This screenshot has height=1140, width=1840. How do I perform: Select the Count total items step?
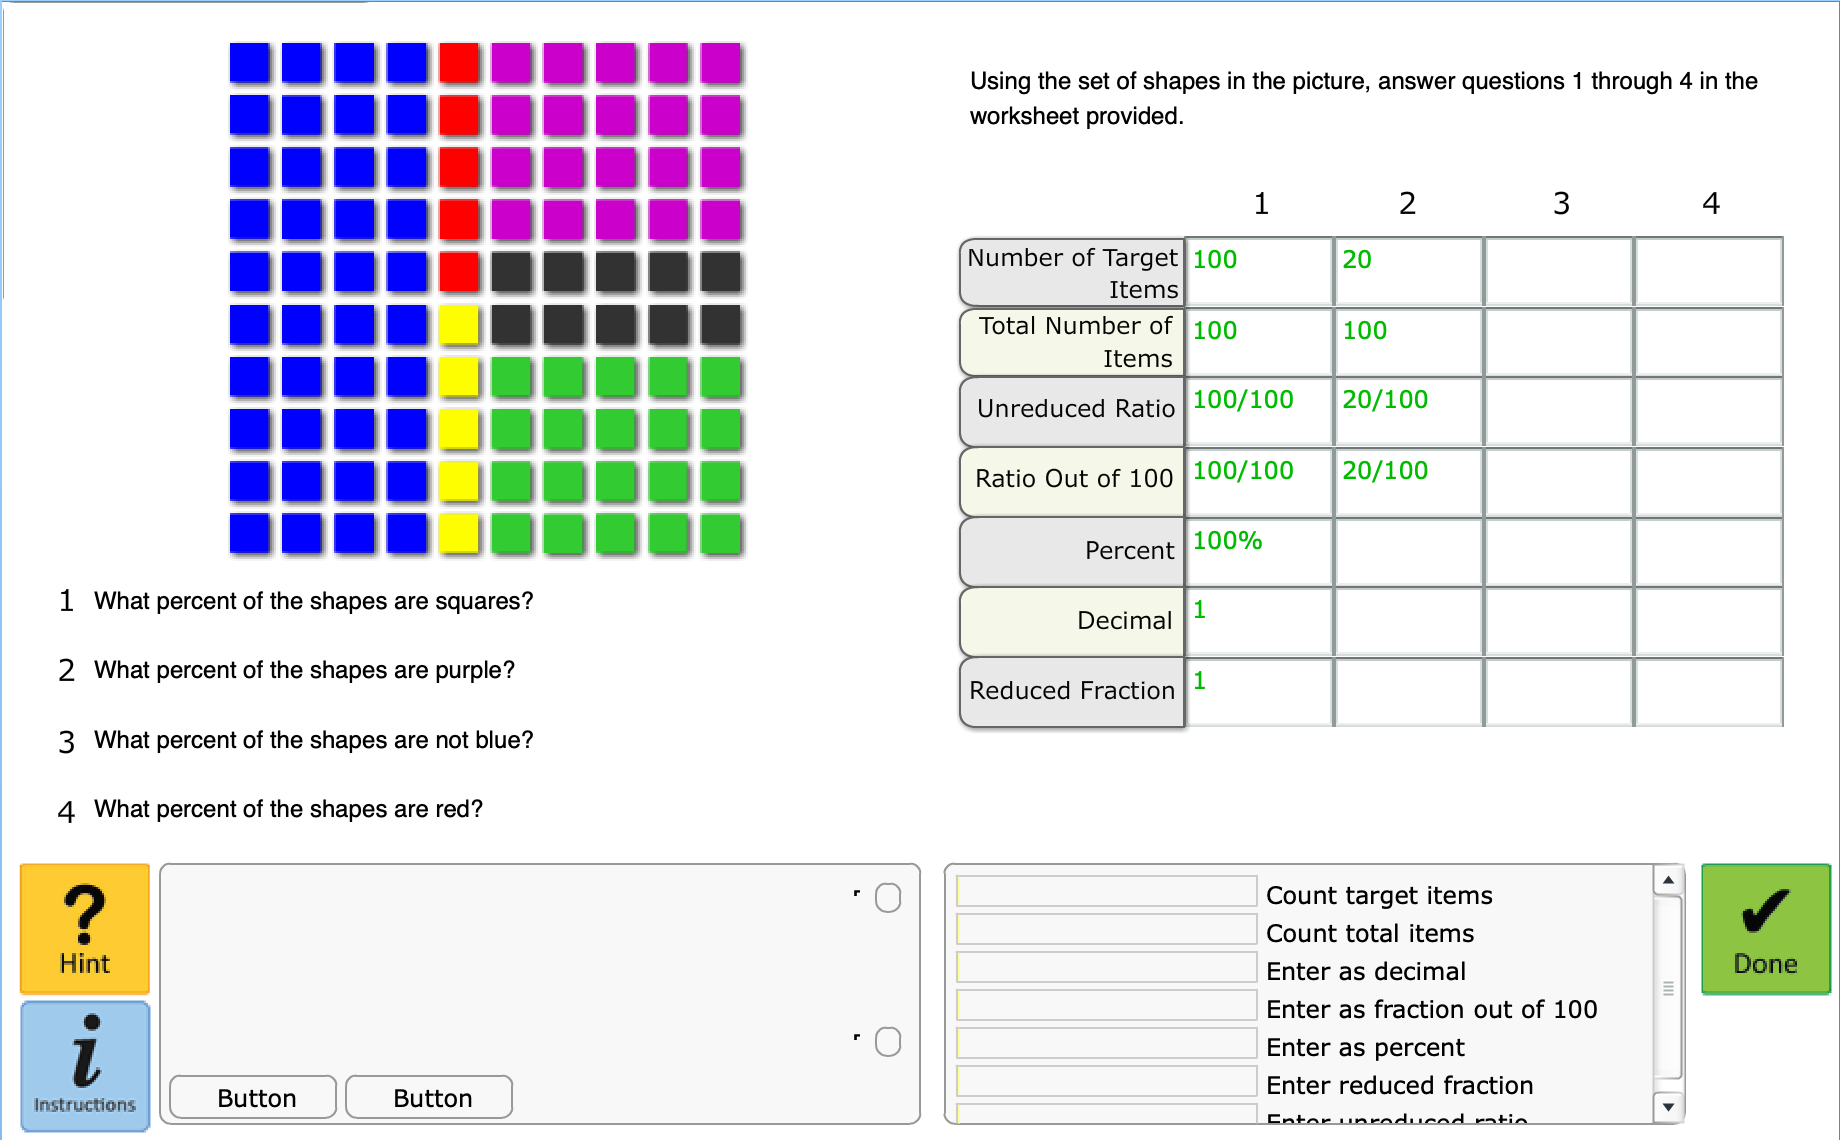[x=1369, y=933]
